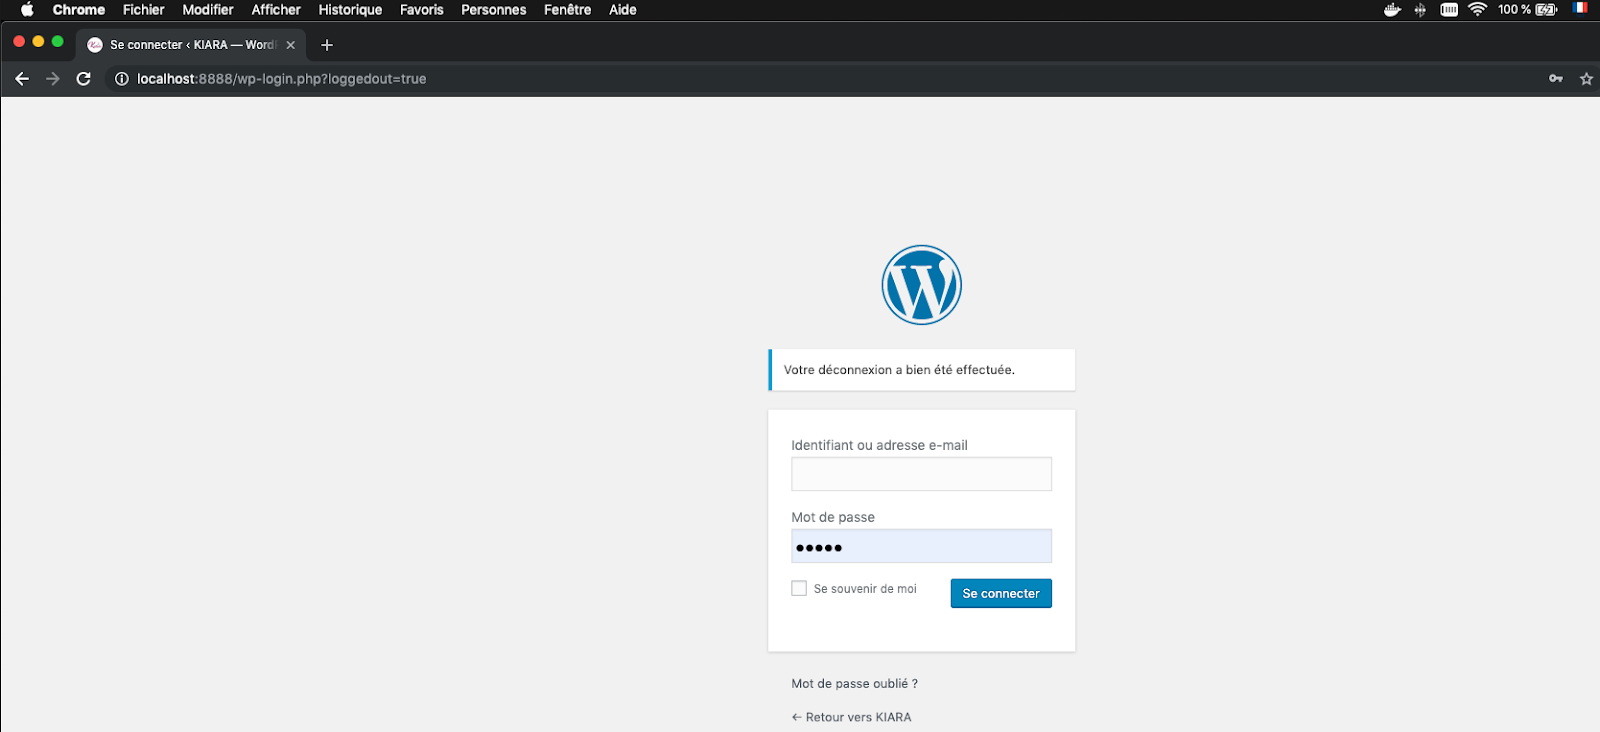Bookmark this page with the star icon
Viewport: 1600px width, 732px height.
coord(1586,79)
